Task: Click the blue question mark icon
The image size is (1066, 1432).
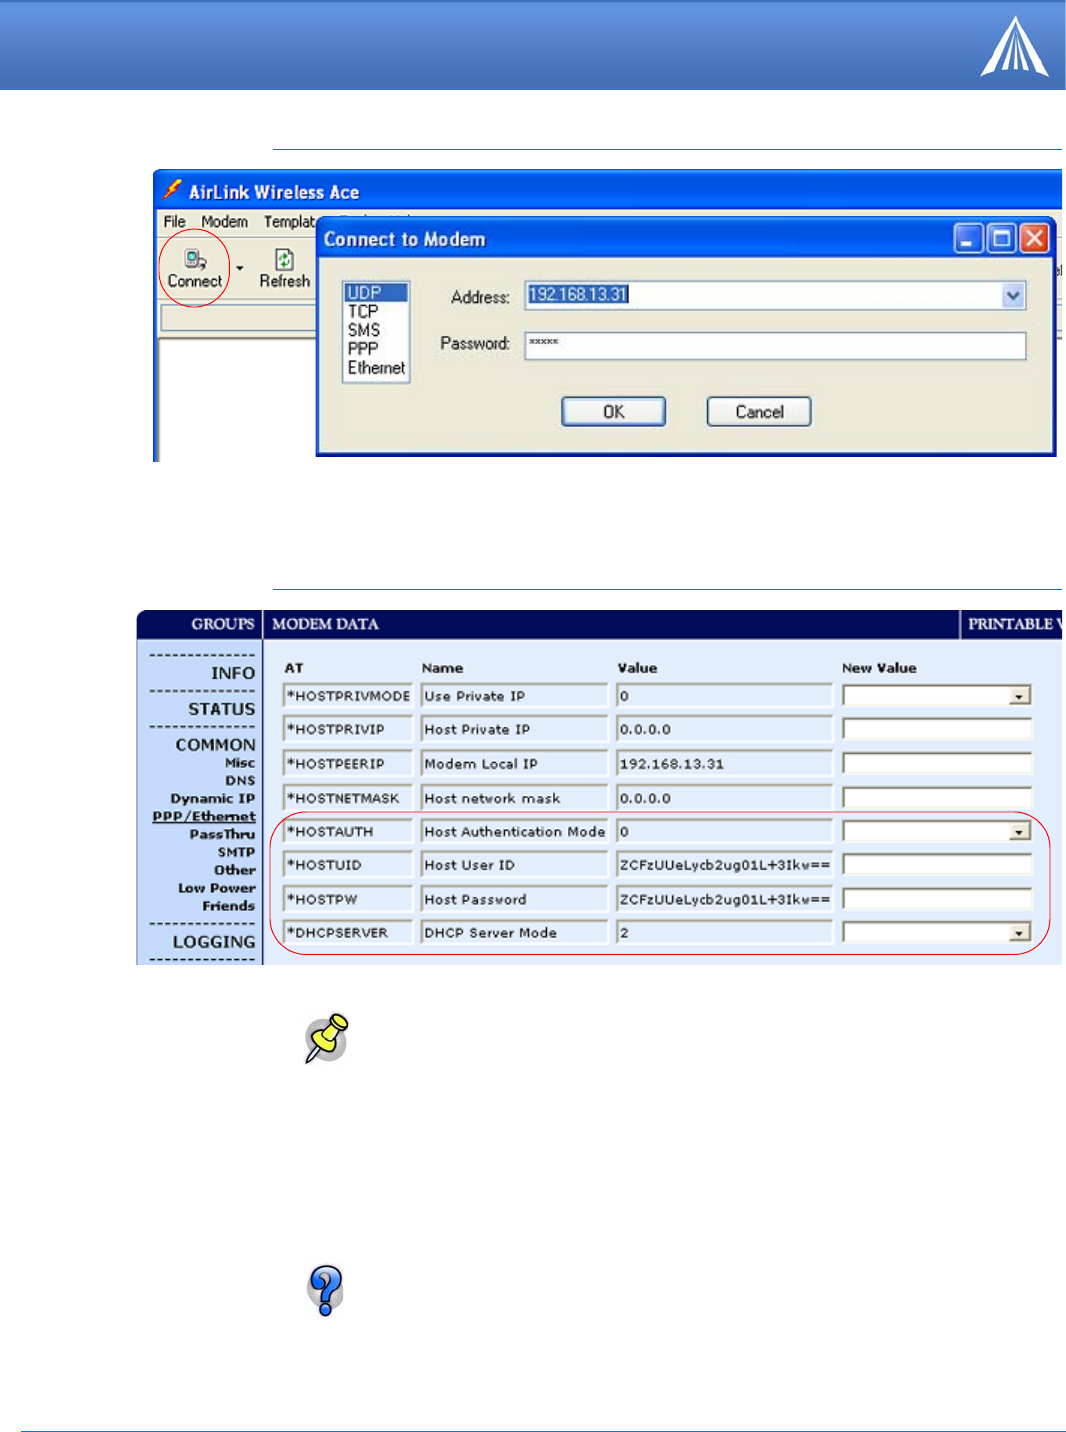Action: [x=325, y=1290]
